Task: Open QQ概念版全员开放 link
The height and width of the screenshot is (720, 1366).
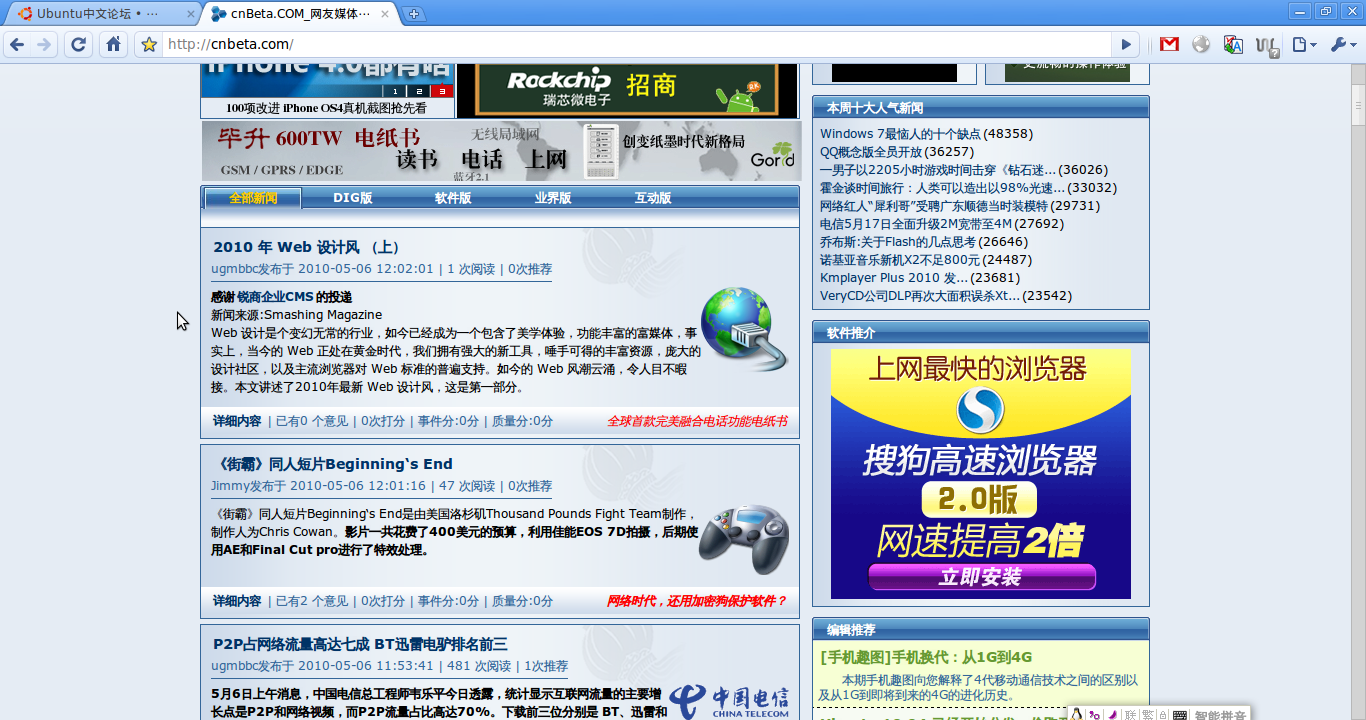Action: click(871, 152)
